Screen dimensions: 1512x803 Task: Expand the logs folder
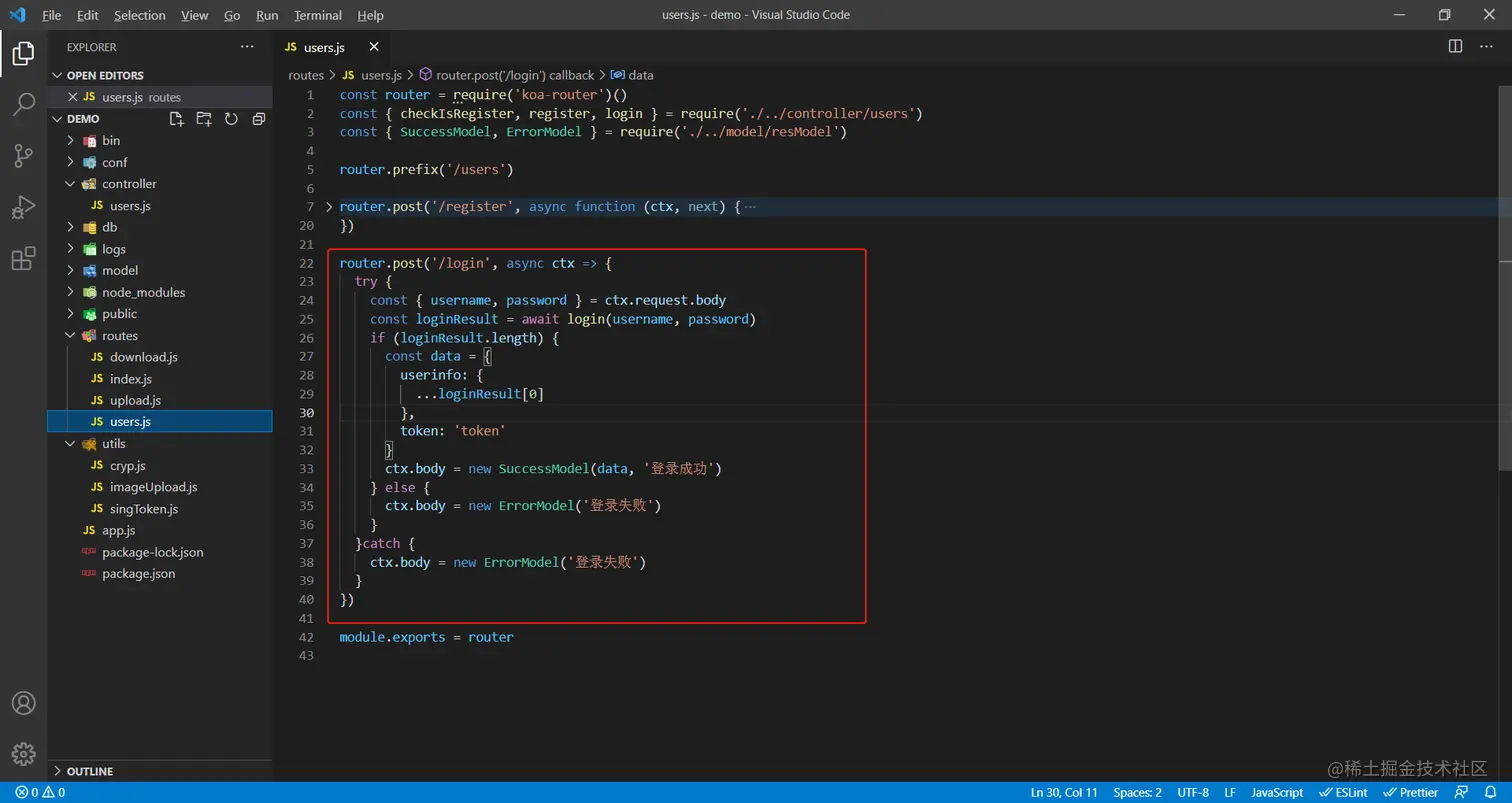(x=70, y=249)
